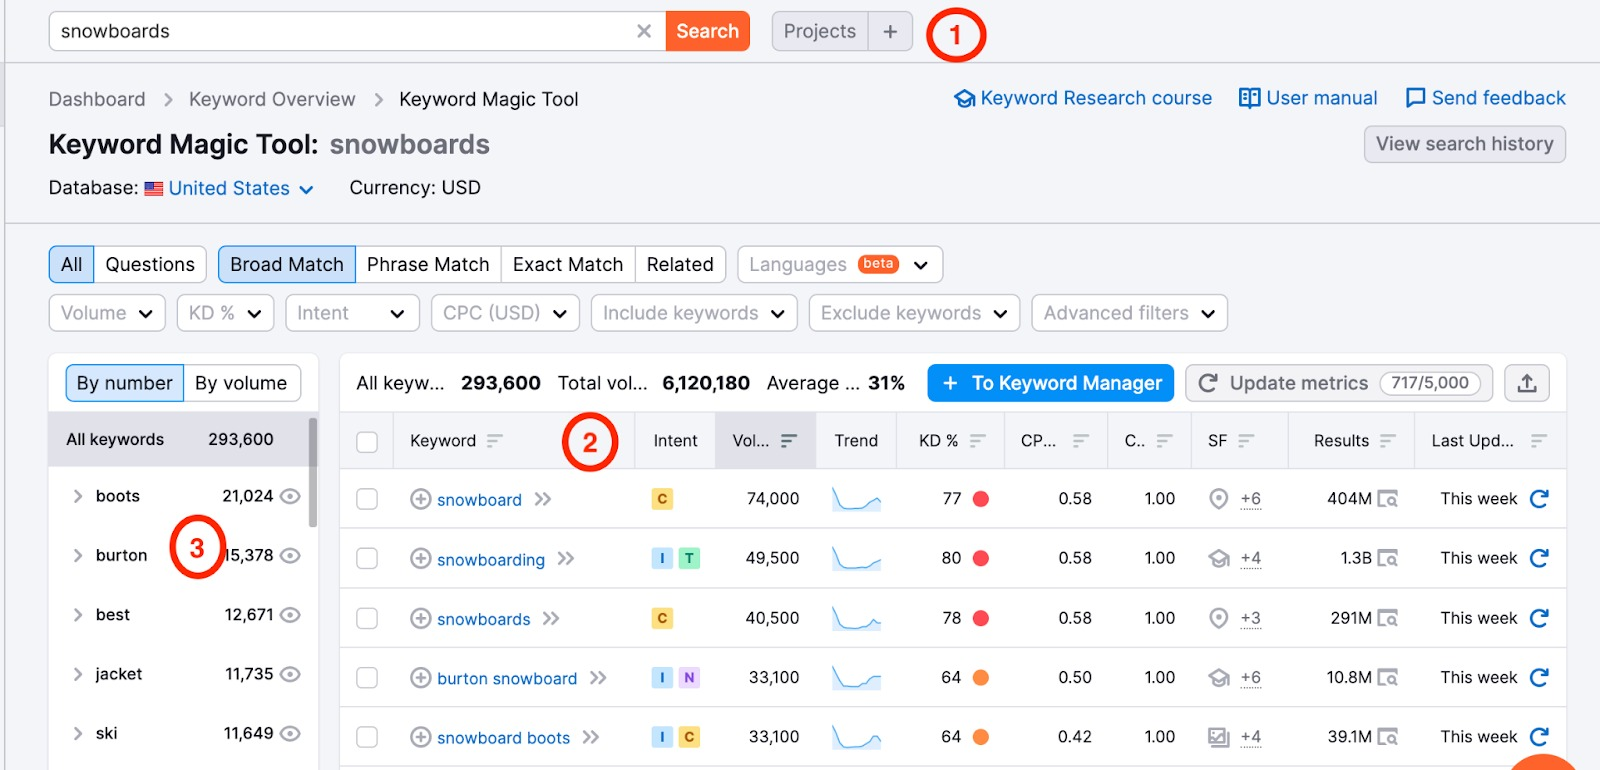
Task: Open the Languages beta dropdown
Action: 840,264
